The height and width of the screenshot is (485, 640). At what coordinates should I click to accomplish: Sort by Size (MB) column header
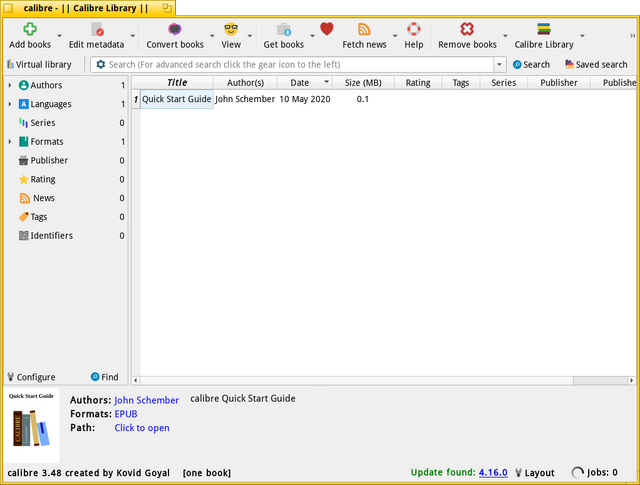(x=363, y=82)
